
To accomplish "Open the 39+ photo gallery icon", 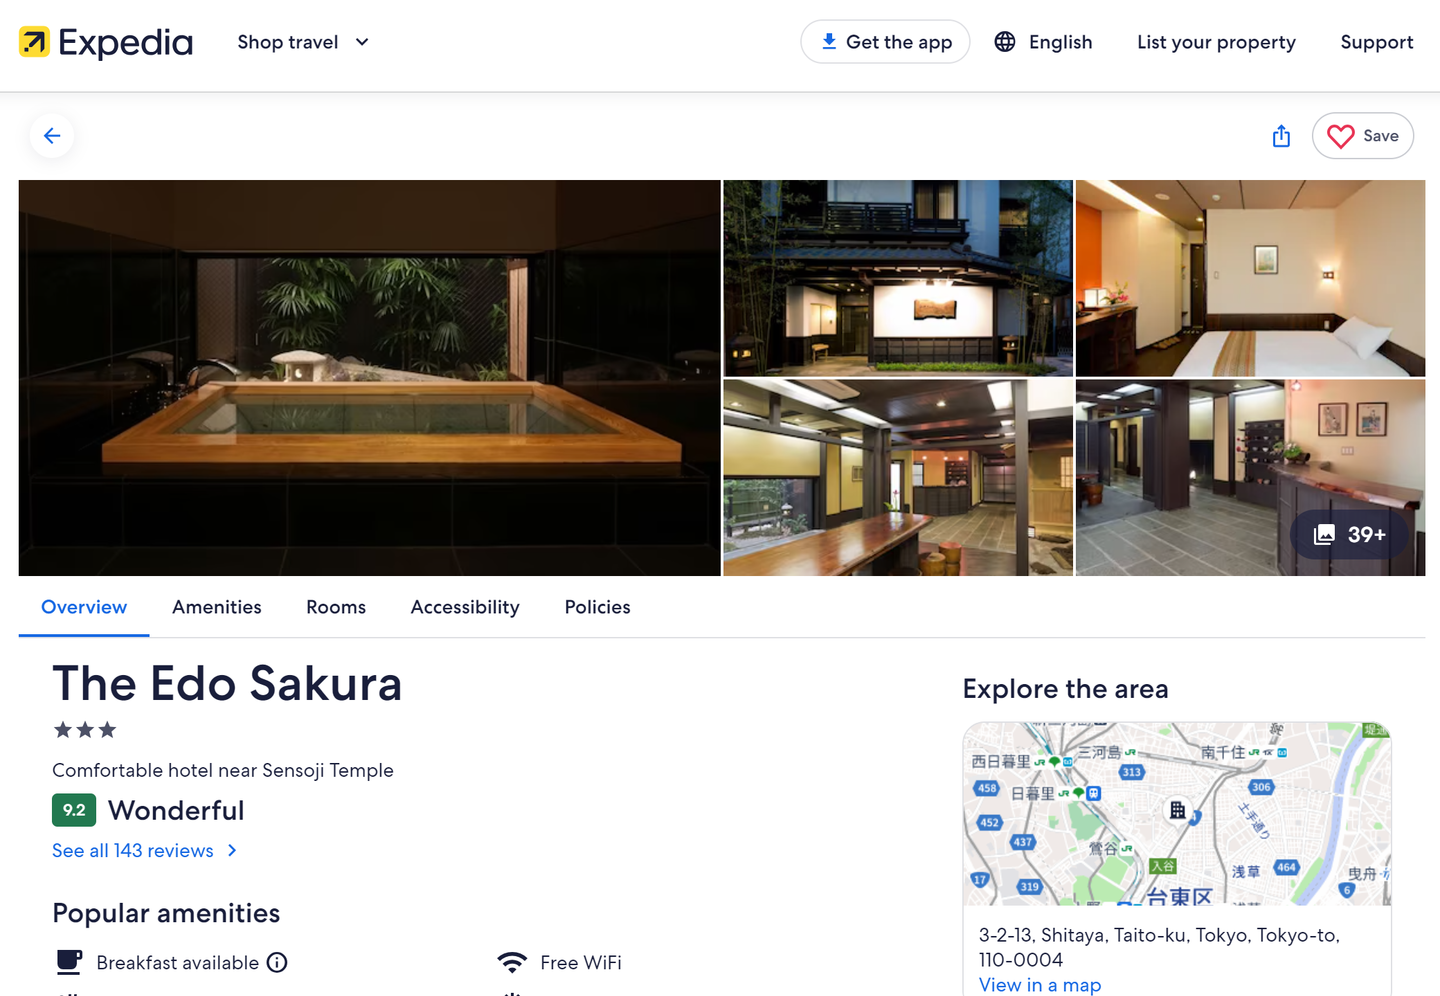I will coord(1324,534).
